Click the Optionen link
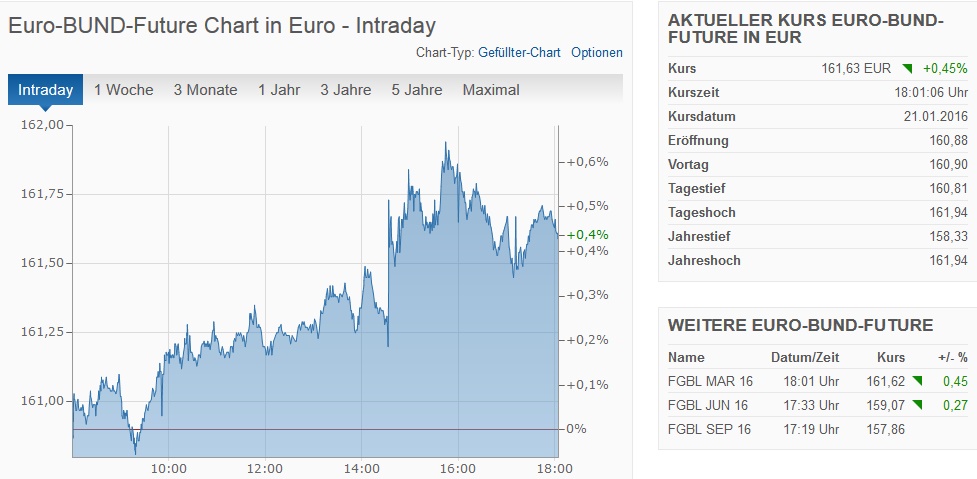The height and width of the screenshot is (479, 977). [x=597, y=52]
